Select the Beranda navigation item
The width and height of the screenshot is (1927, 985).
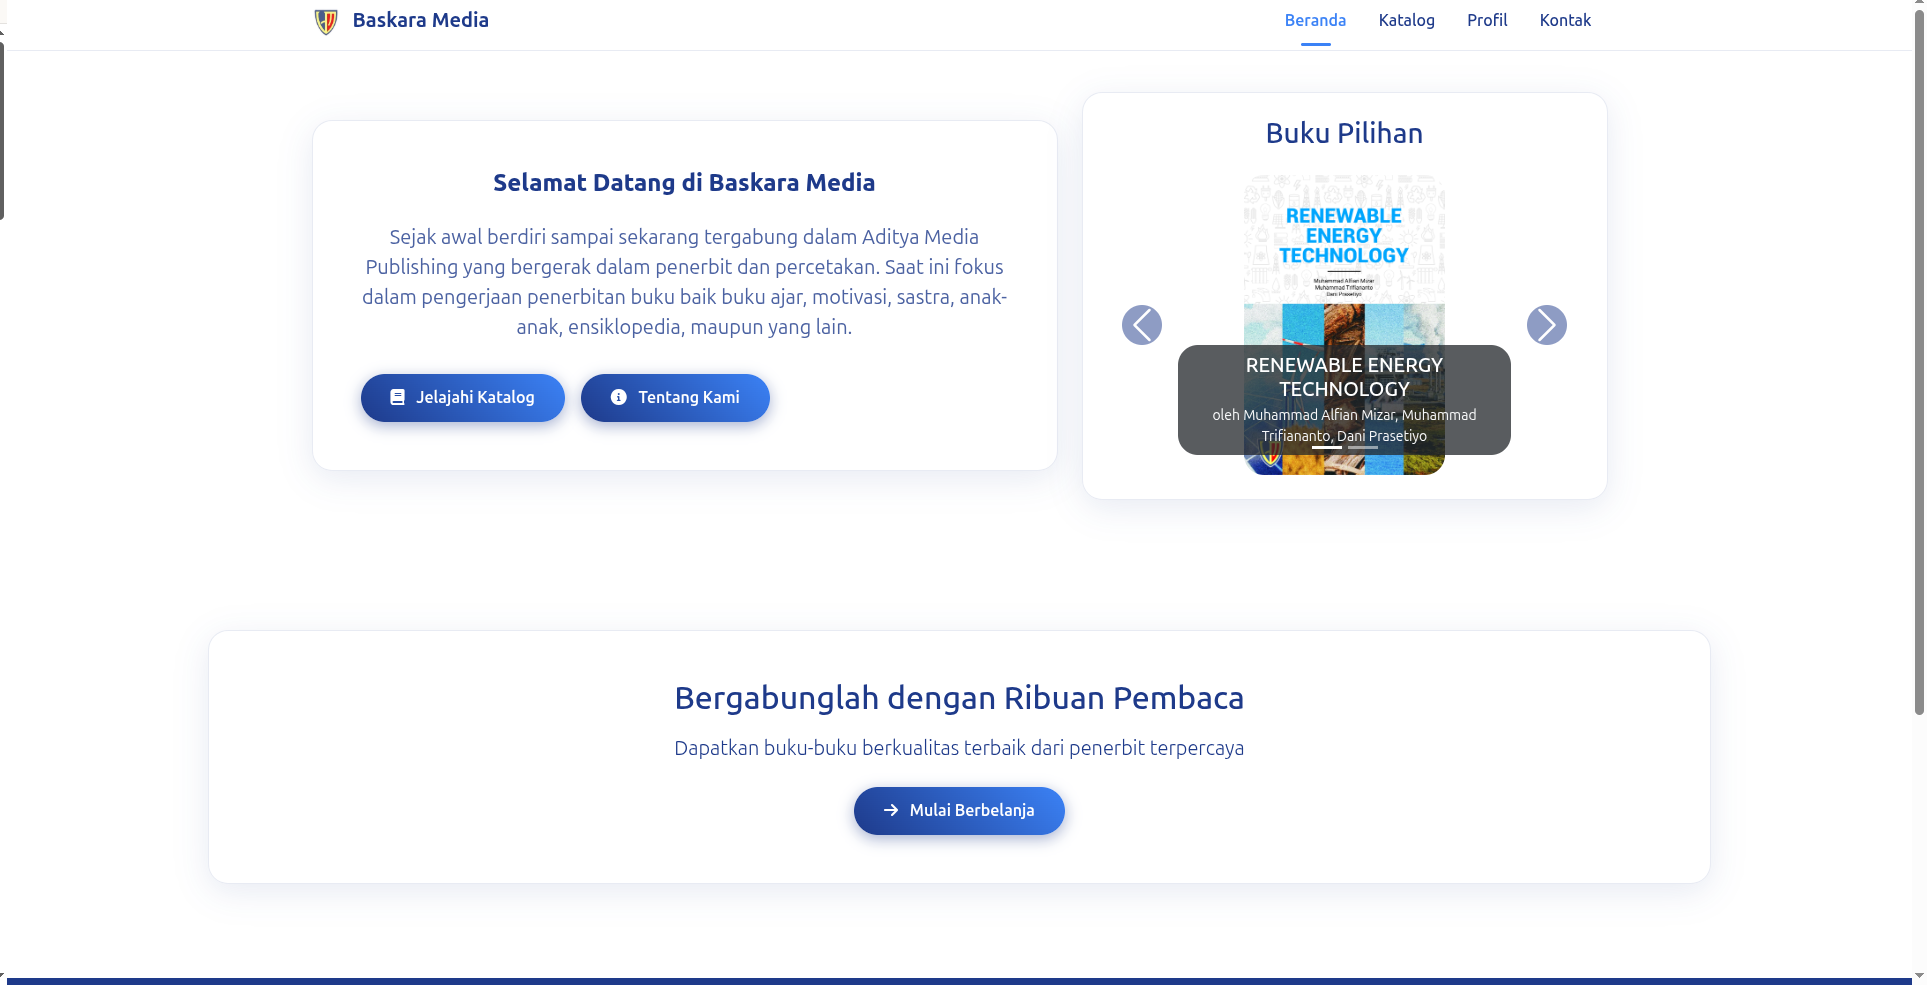click(x=1315, y=20)
